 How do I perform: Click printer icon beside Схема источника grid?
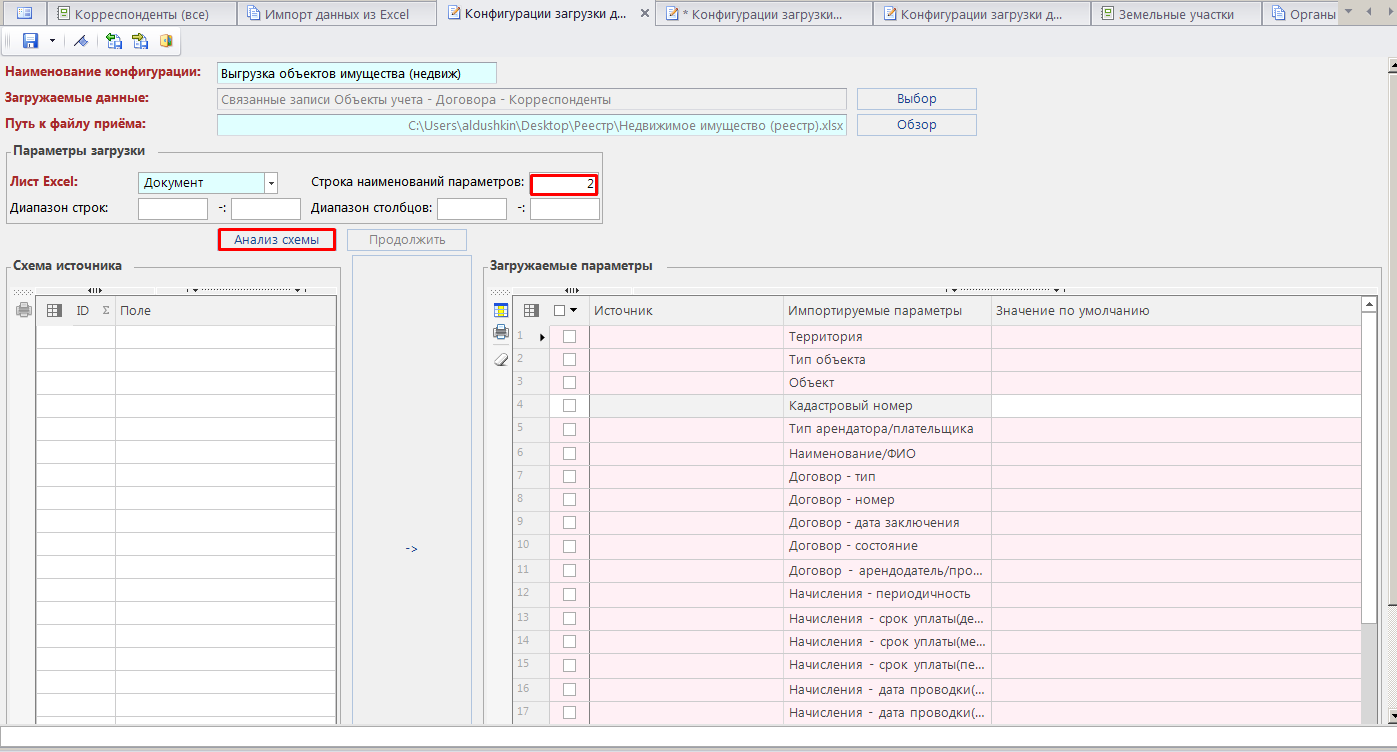(x=24, y=311)
